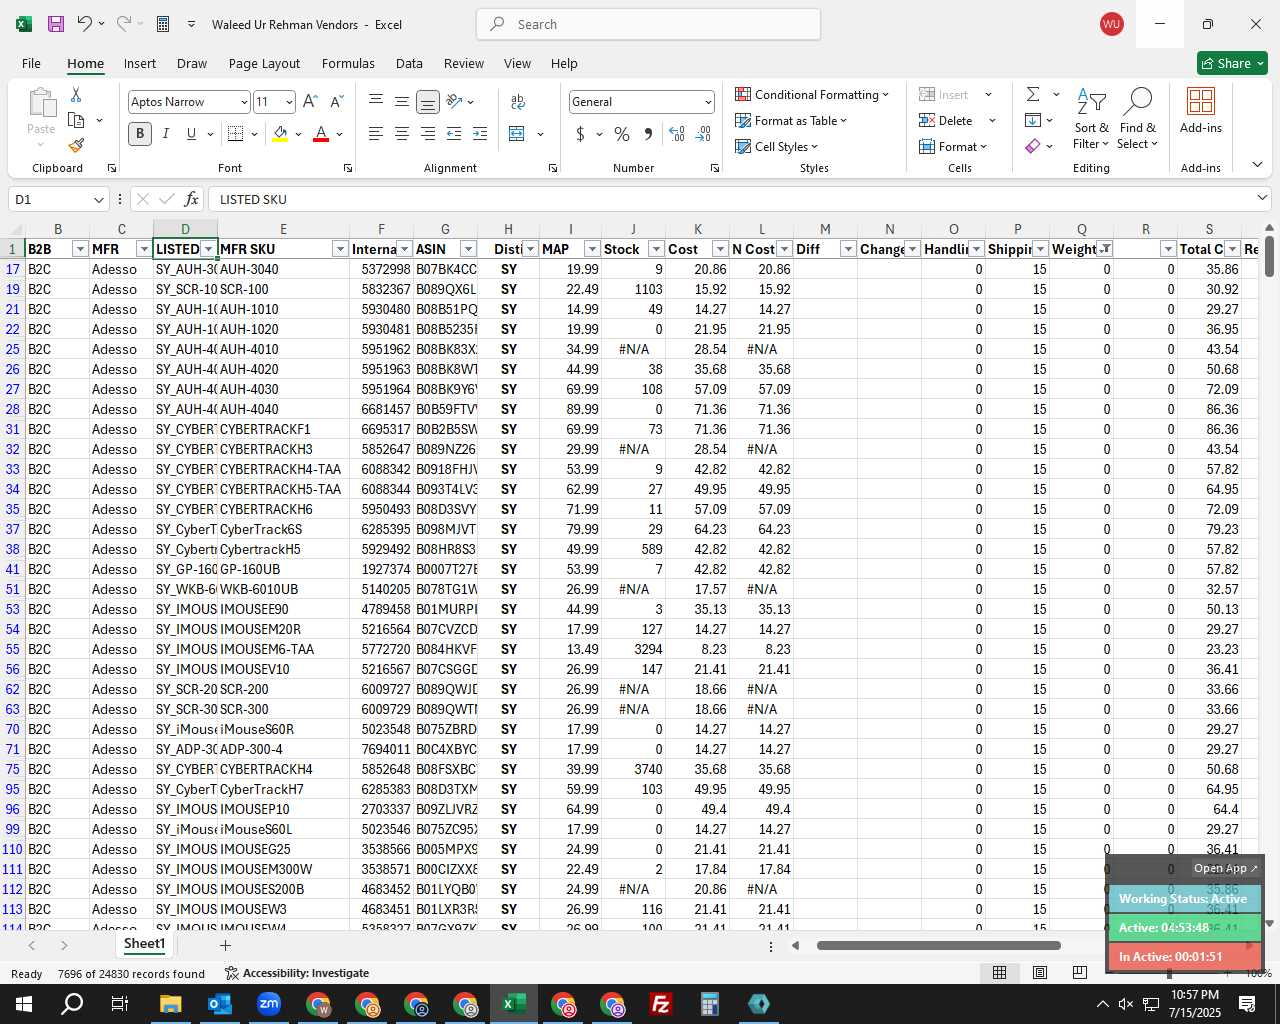Click Decrease Indent icon
Viewport: 1280px width, 1024px height.
click(x=454, y=133)
